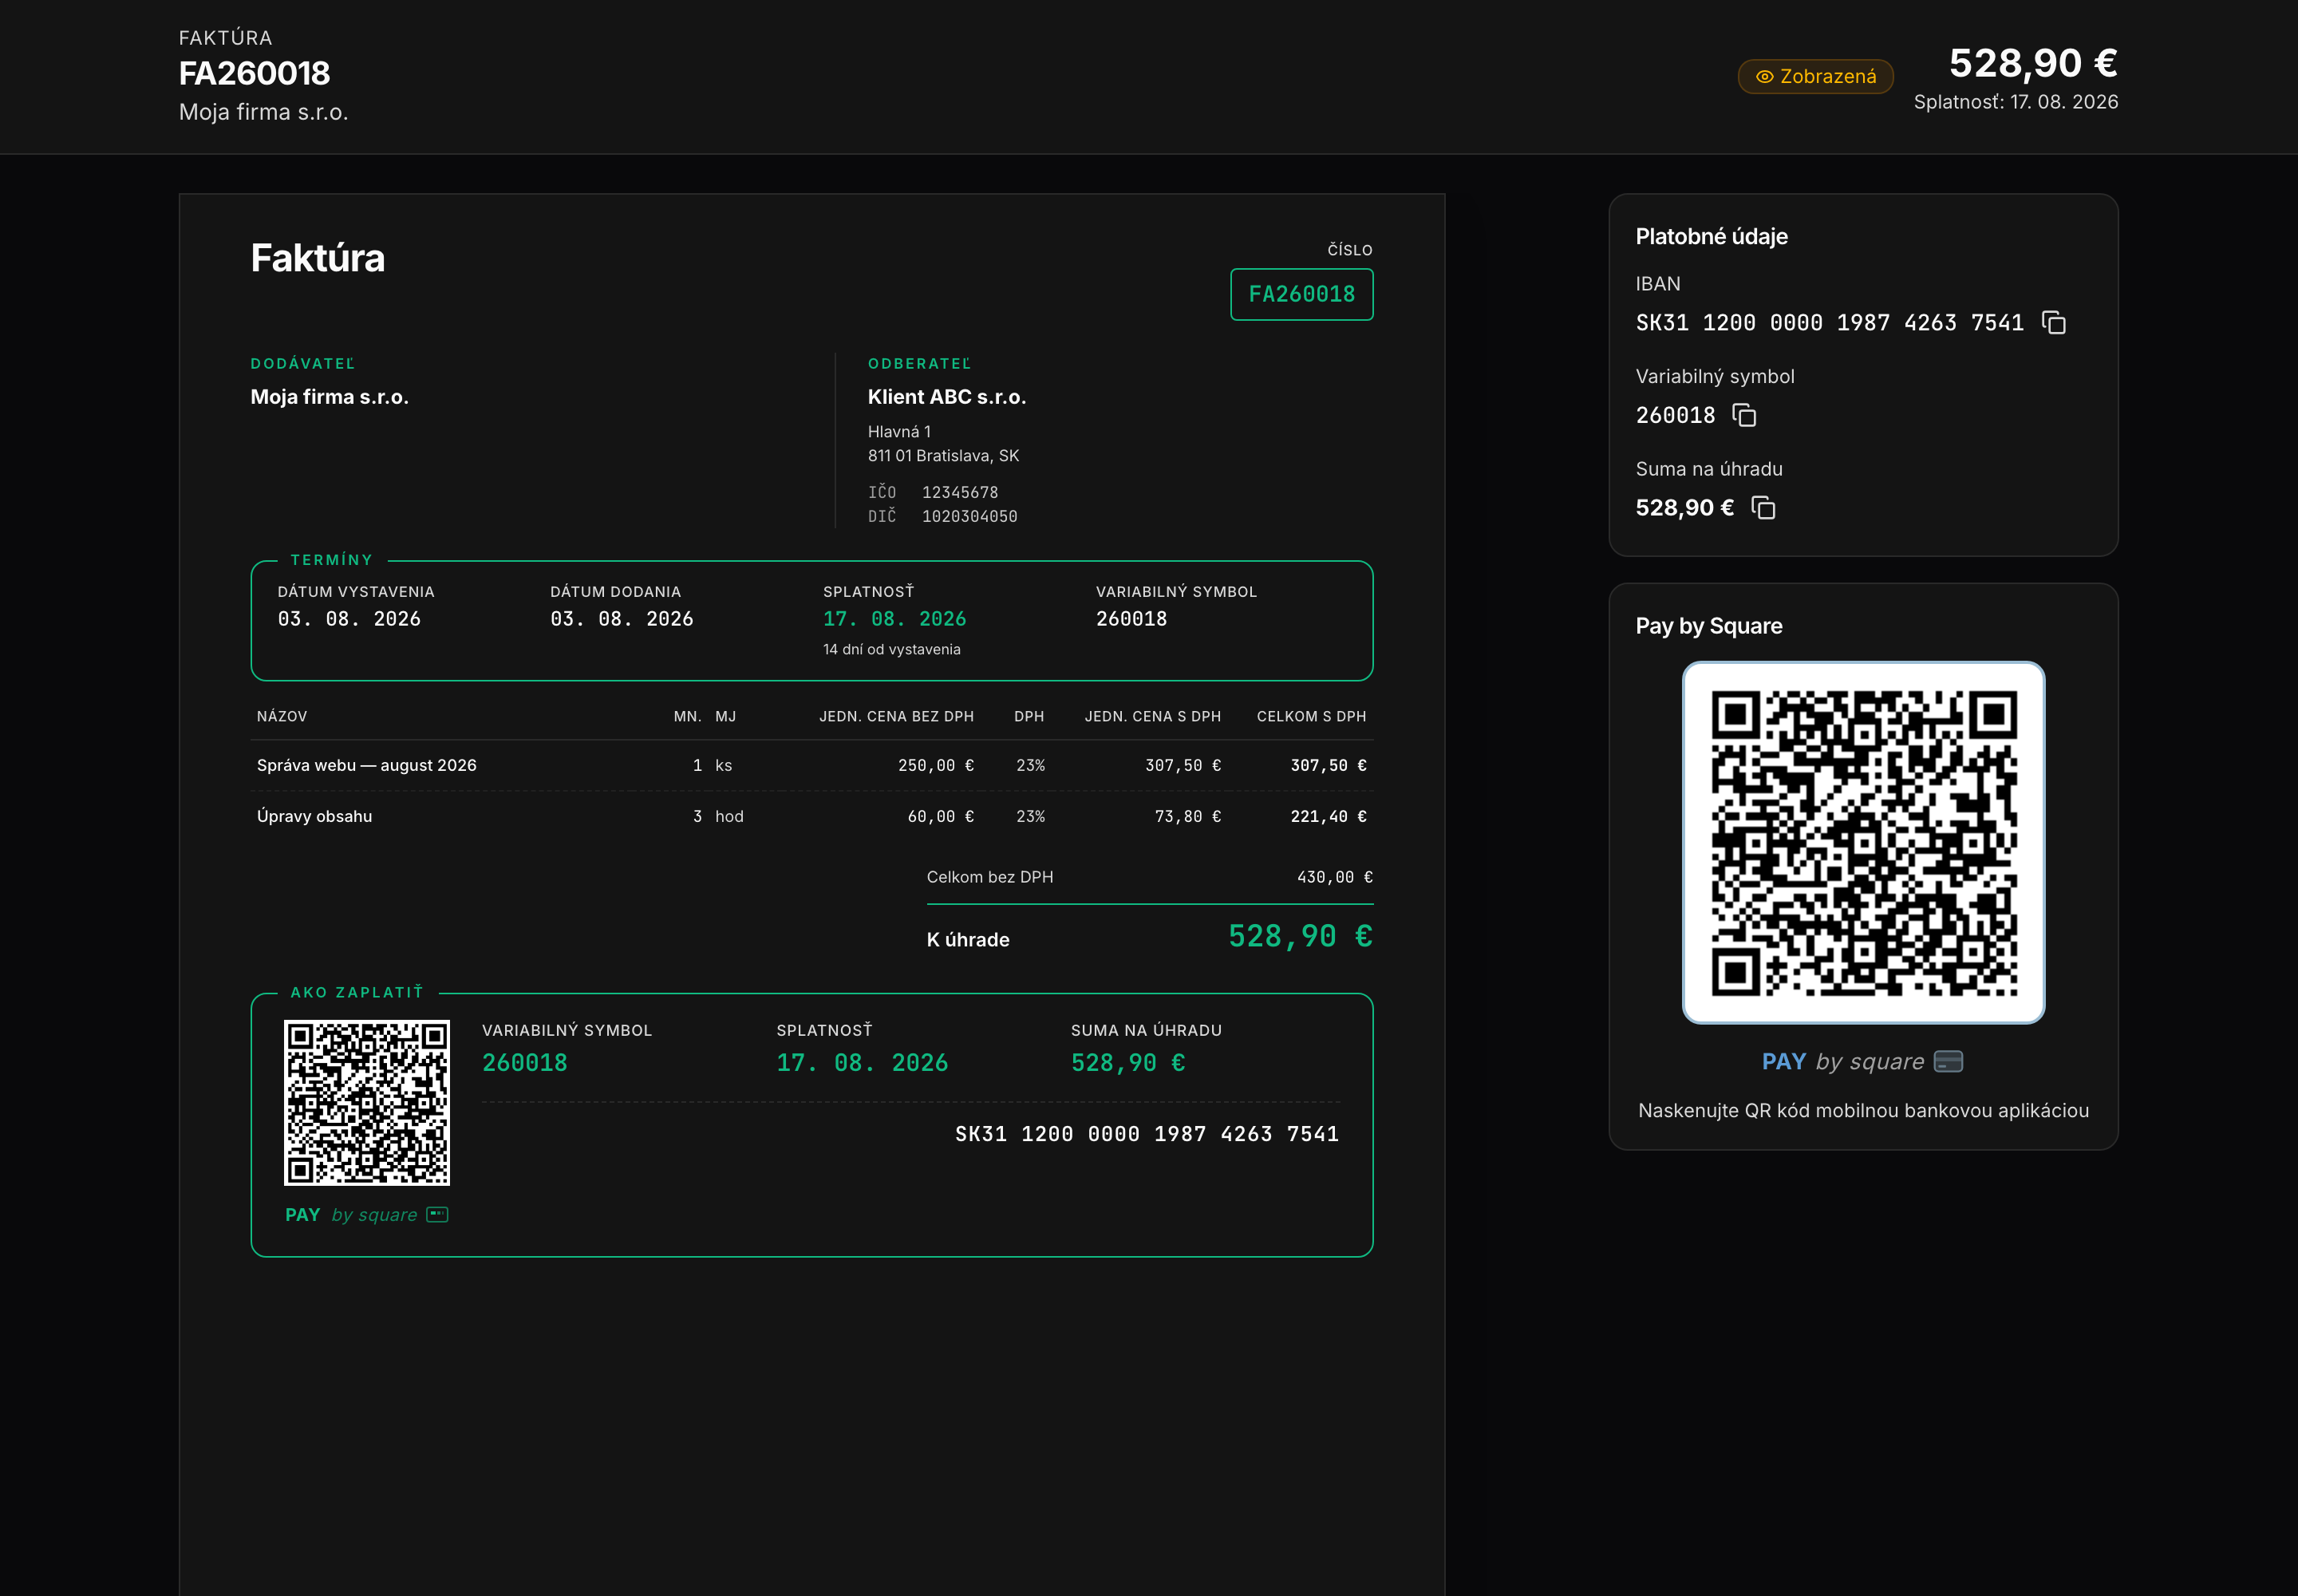Click the Názov column header
Viewport: 2298px width, 1596px height.
point(281,716)
